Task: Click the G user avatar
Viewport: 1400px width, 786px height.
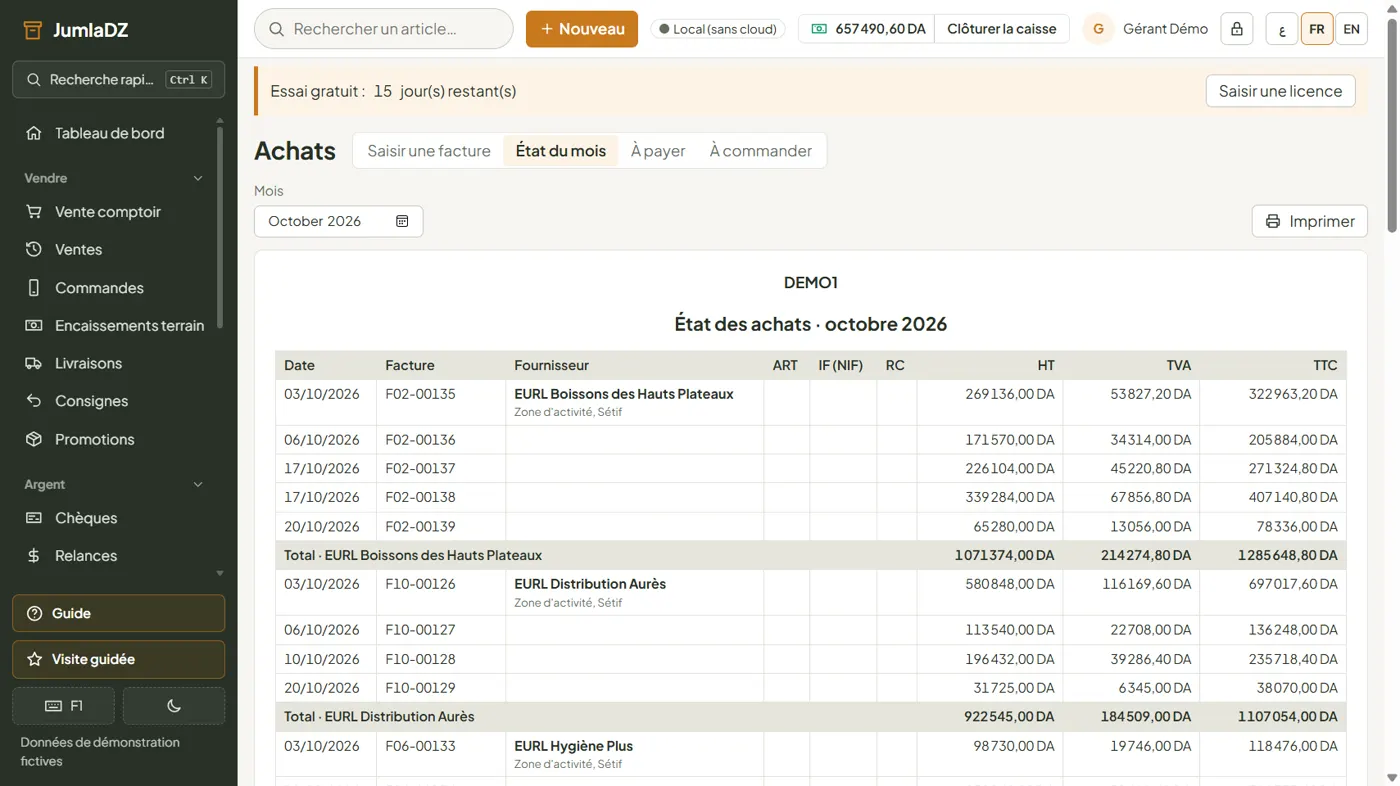Action: [1098, 29]
